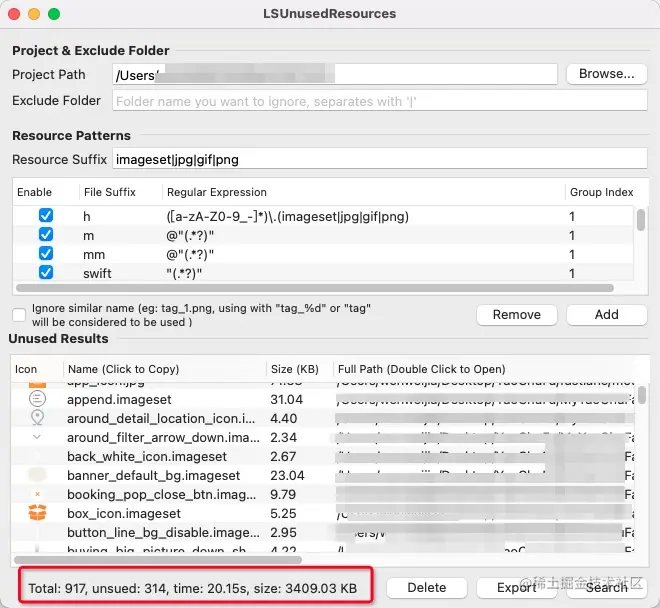Click the Browse... button

click(x=607, y=74)
